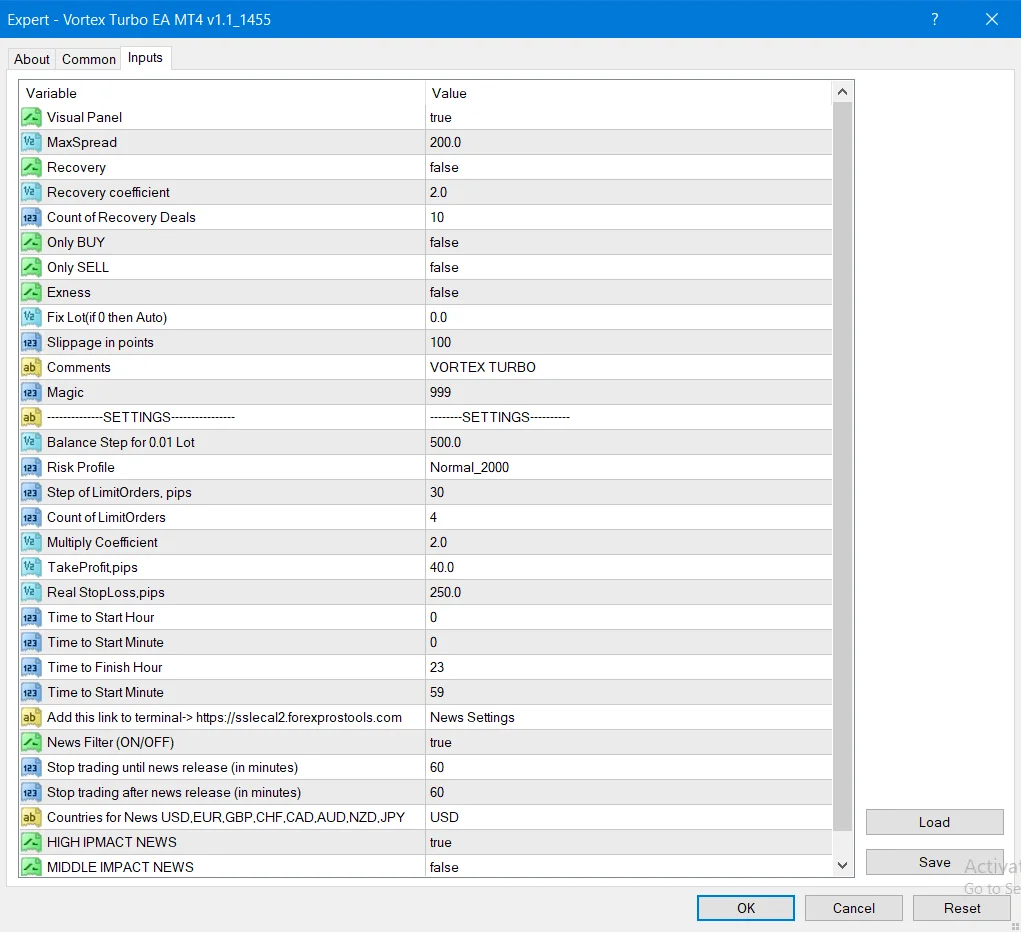Switch to the About tab

tap(31, 59)
